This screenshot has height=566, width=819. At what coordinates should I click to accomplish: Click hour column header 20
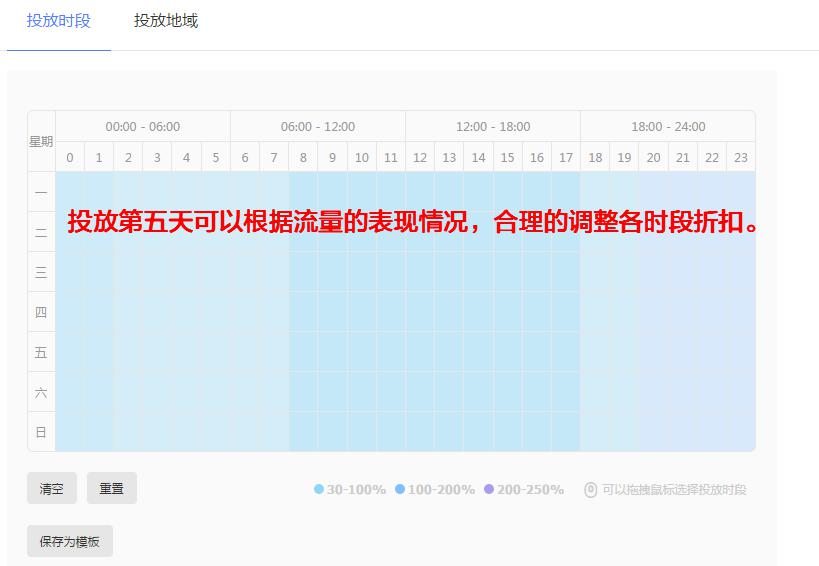653,157
